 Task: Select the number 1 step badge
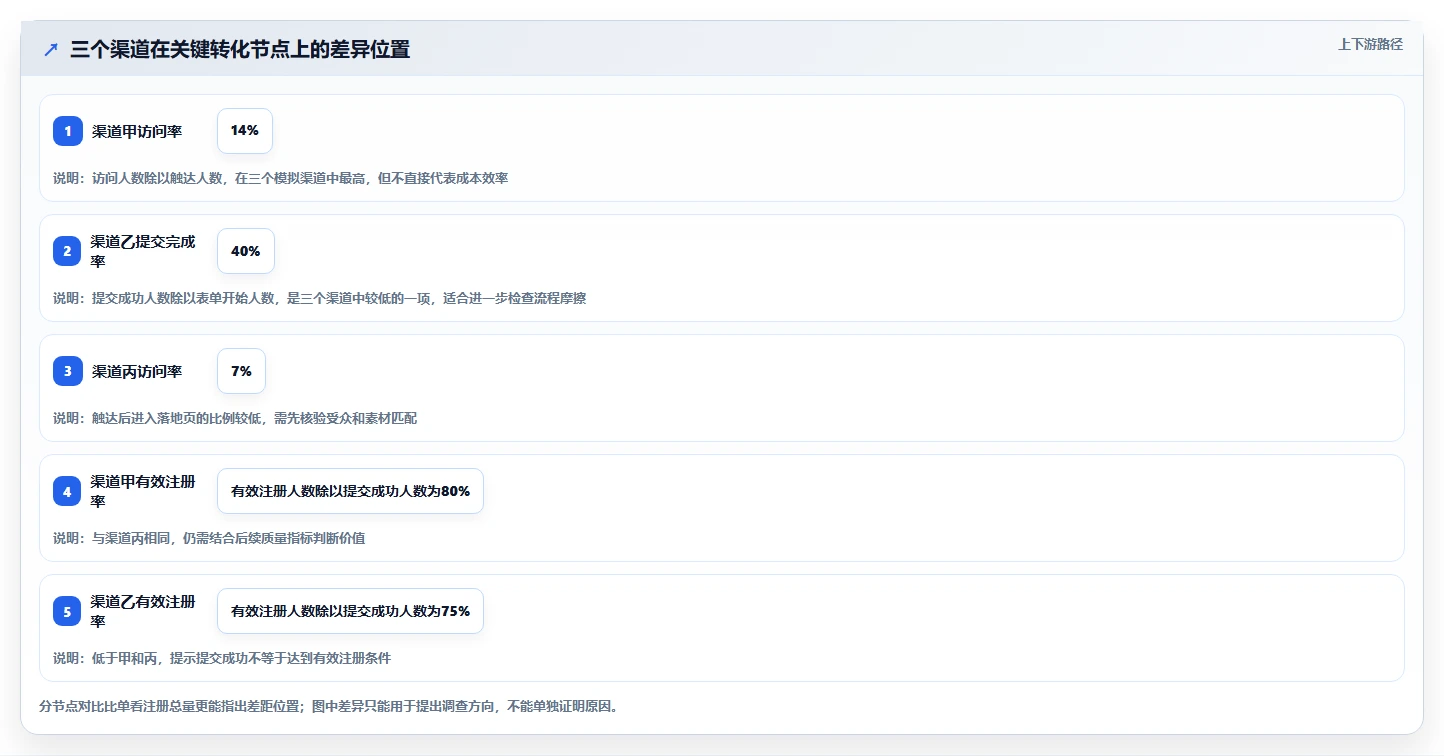tap(67, 131)
